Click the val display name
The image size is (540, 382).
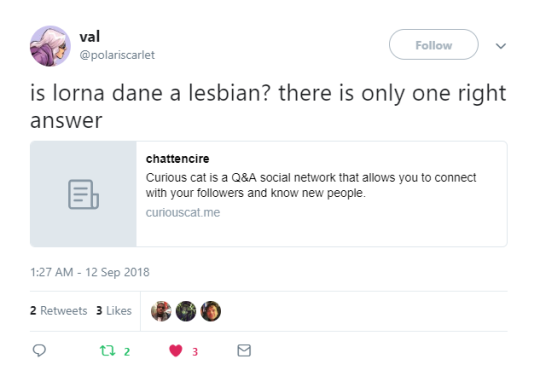90,37
